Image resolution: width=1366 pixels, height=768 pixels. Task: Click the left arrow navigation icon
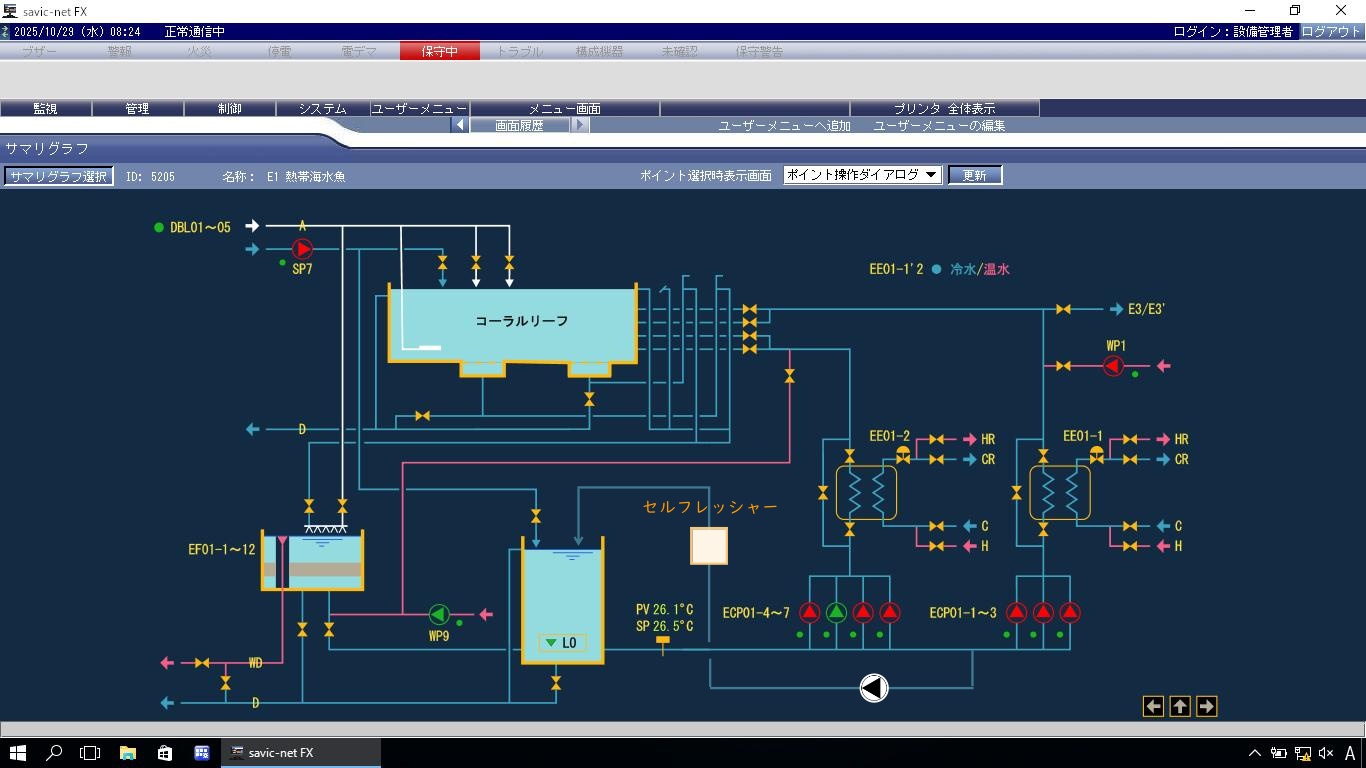click(x=1153, y=707)
